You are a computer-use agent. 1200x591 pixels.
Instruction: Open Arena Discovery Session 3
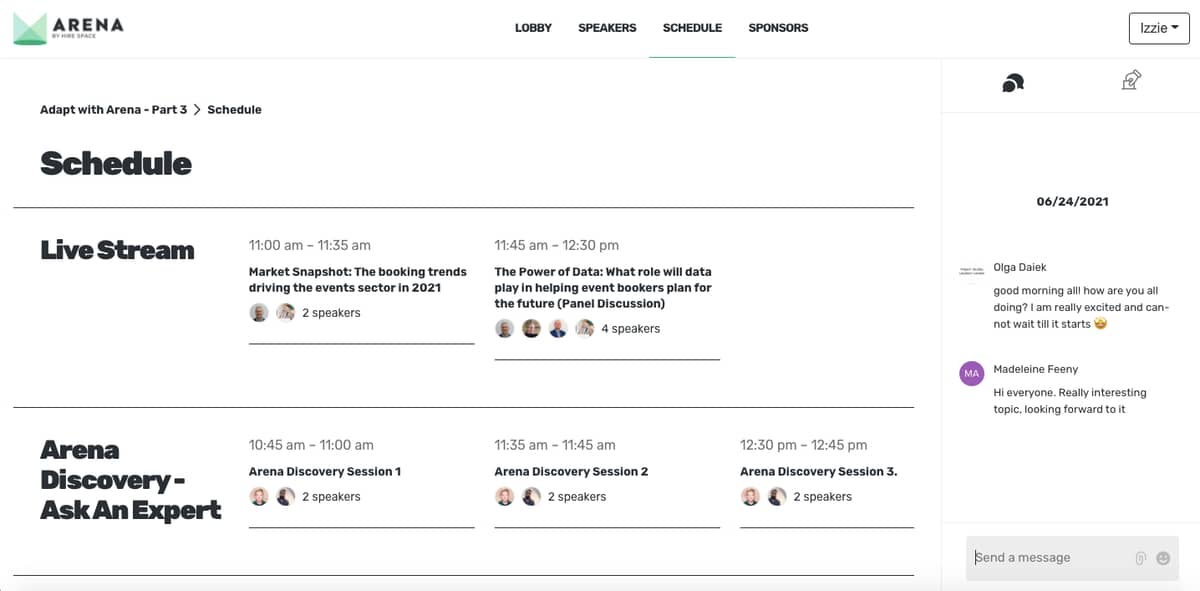click(x=818, y=471)
